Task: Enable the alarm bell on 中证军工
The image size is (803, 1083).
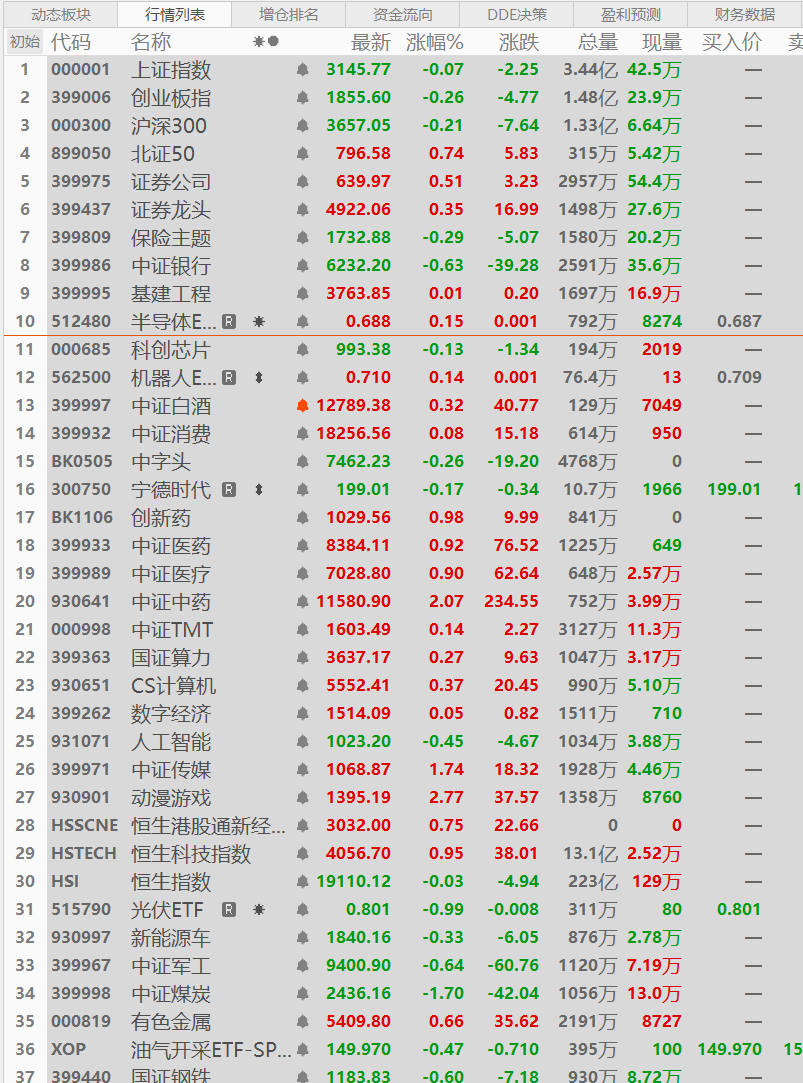Action: point(302,966)
